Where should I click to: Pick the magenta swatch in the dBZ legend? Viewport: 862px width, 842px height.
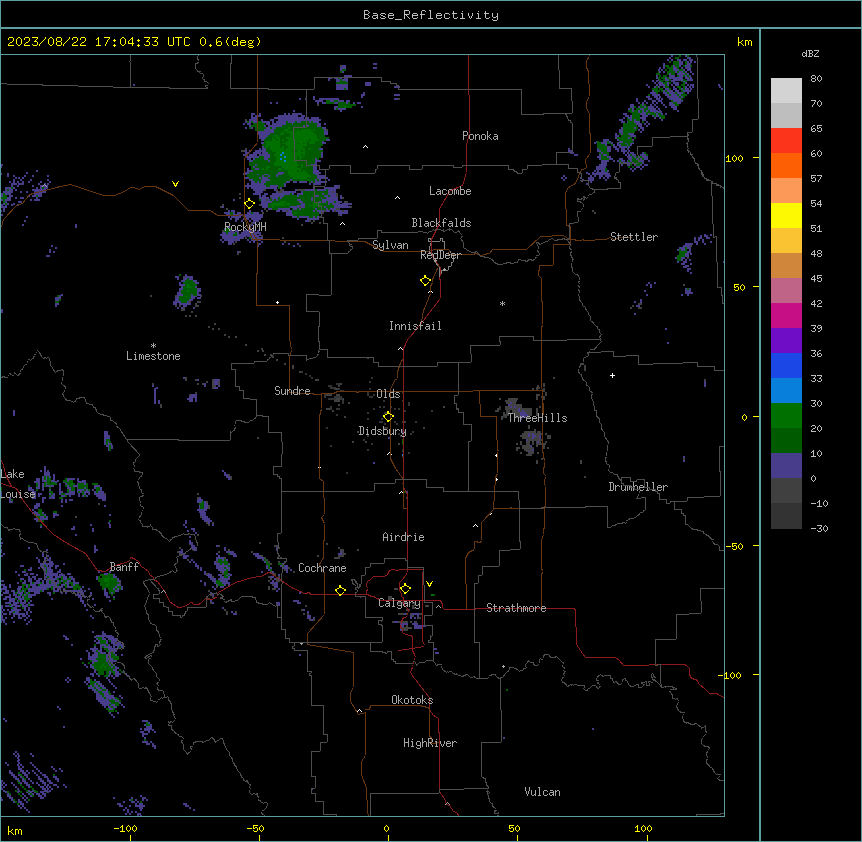pos(786,315)
